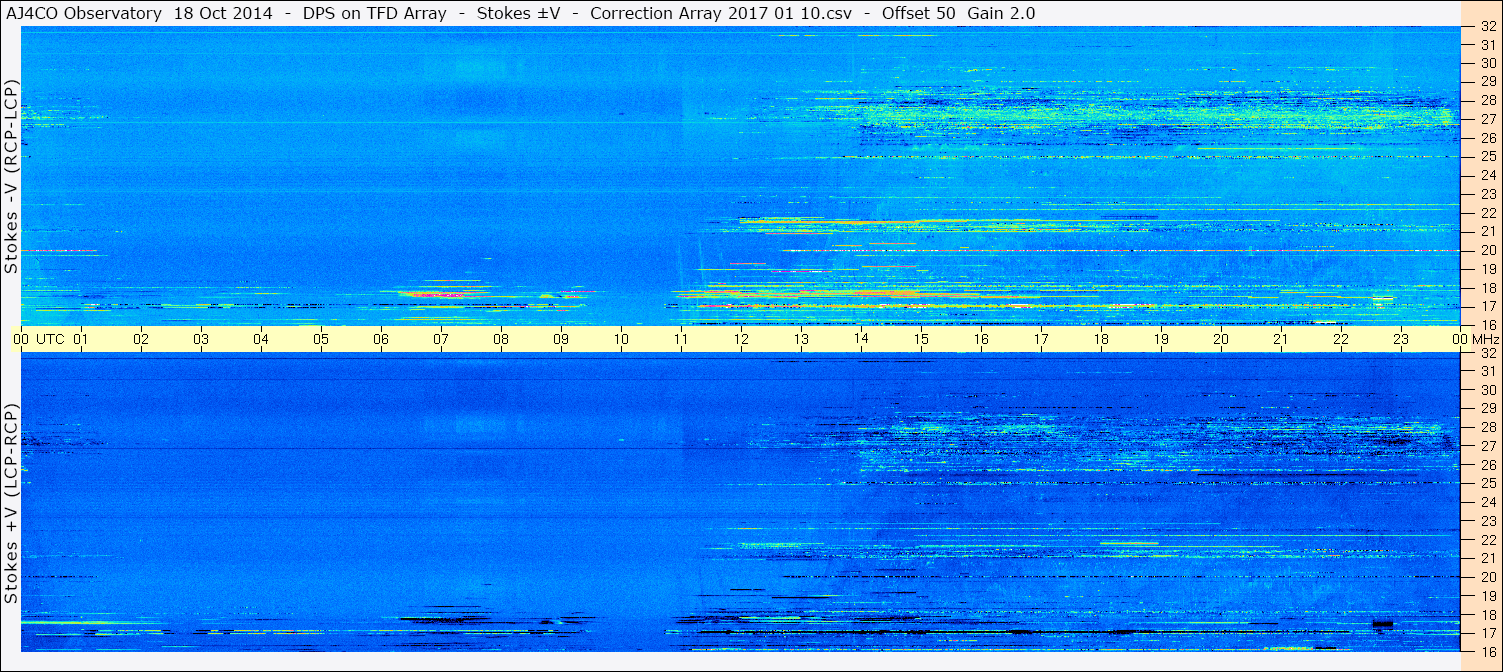Image resolution: width=1503 pixels, height=672 pixels.
Task: Click 20 MHz tick on upper plot
Action: [1487, 250]
